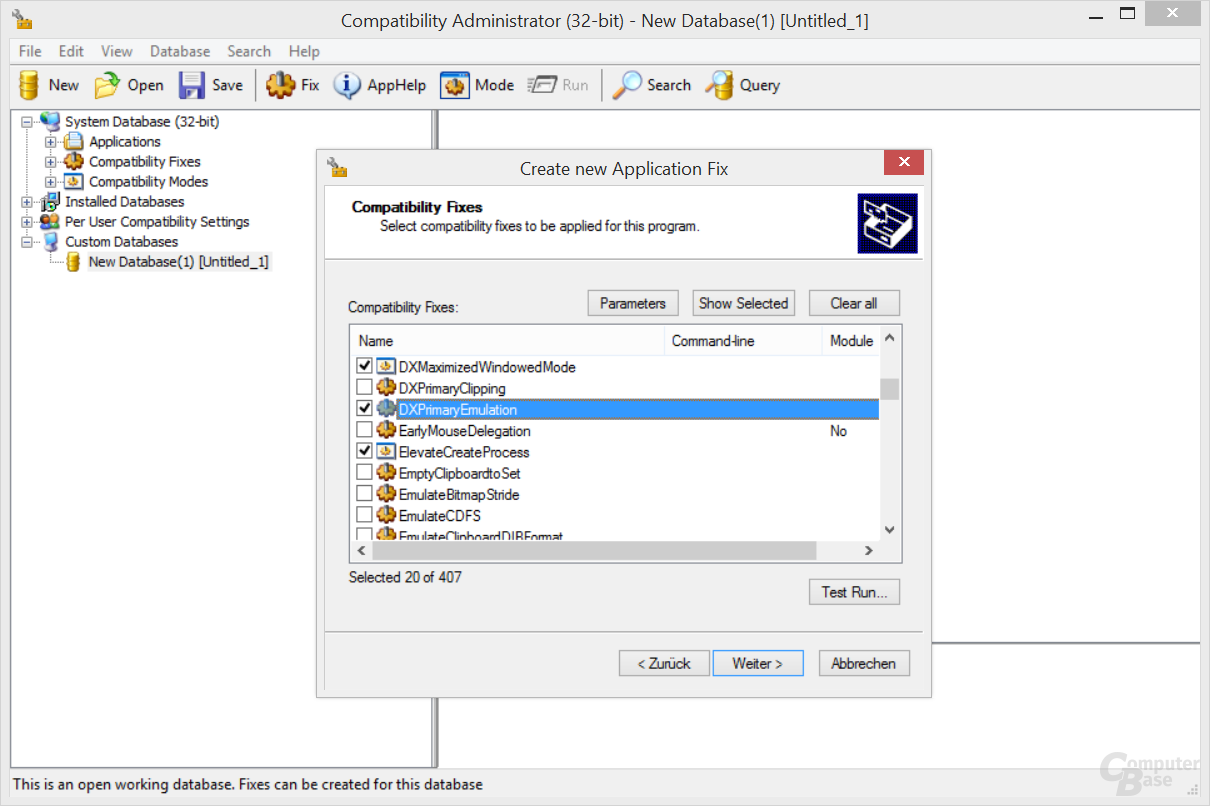This screenshot has width=1210, height=806.
Task: Open the File menu
Action: (x=30, y=51)
